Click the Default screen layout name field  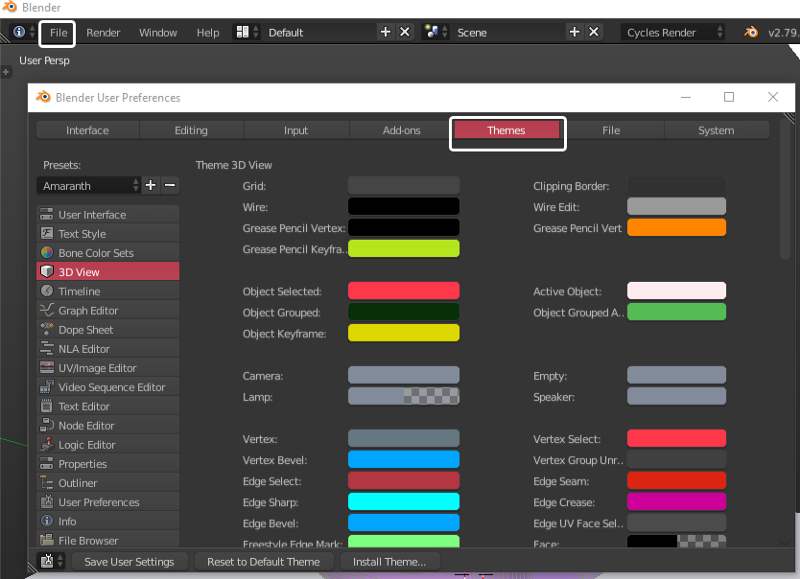click(x=319, y=33)
